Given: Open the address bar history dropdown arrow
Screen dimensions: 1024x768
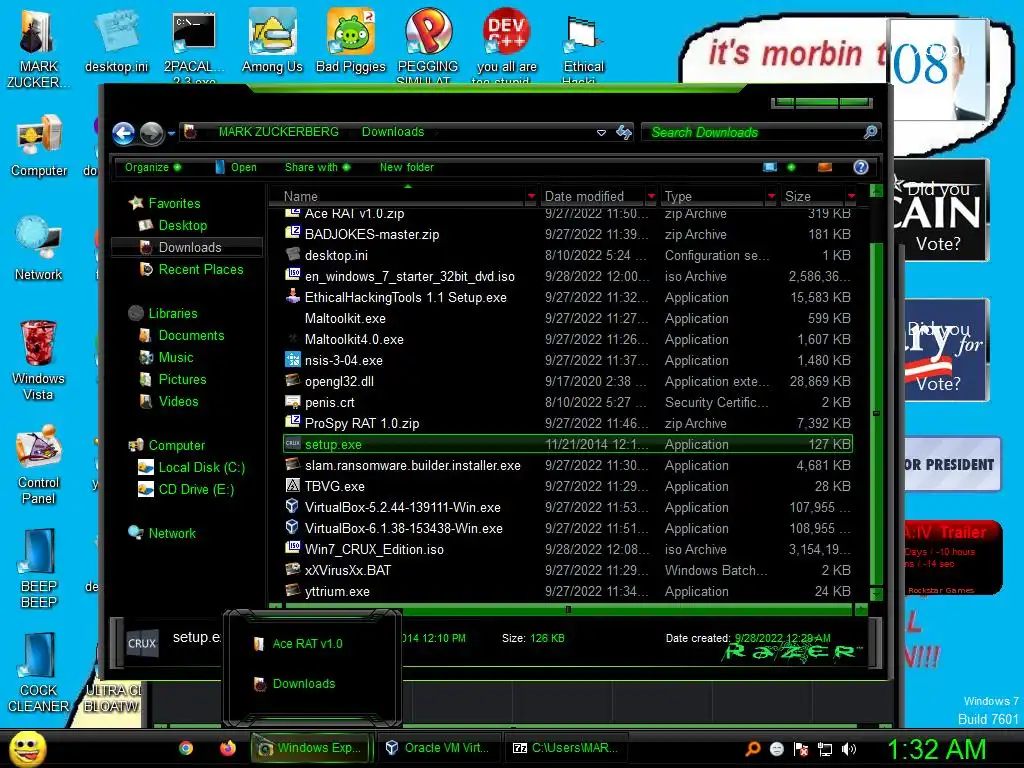Looking at the screenshot, I should pyautogui.click(x=601, y=133).
